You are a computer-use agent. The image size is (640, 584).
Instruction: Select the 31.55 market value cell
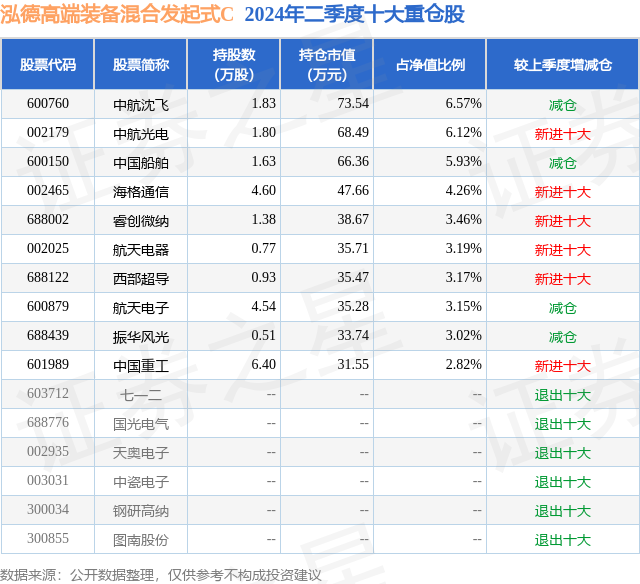coord(353,364)
